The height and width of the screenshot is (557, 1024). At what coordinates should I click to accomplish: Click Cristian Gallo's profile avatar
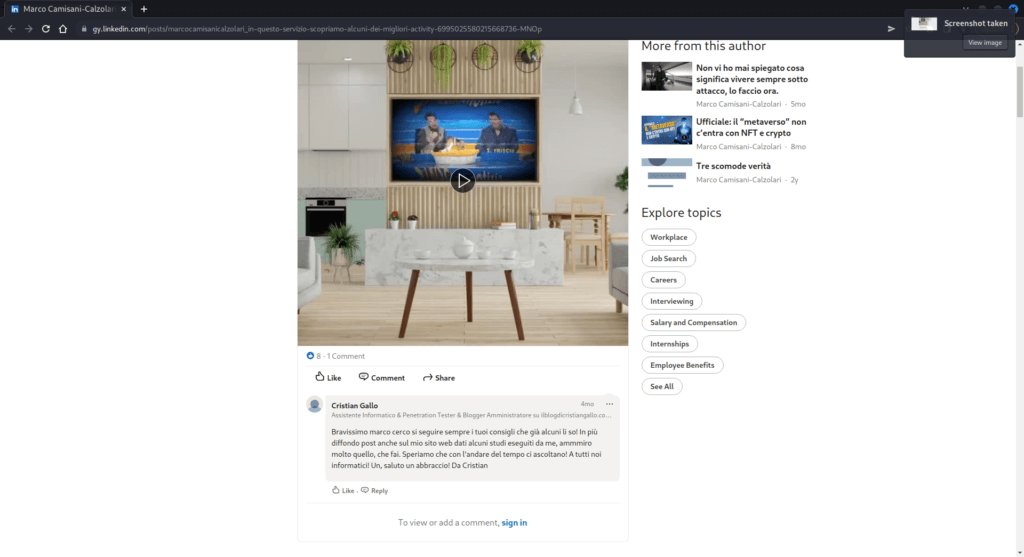(x=315, y=405)
